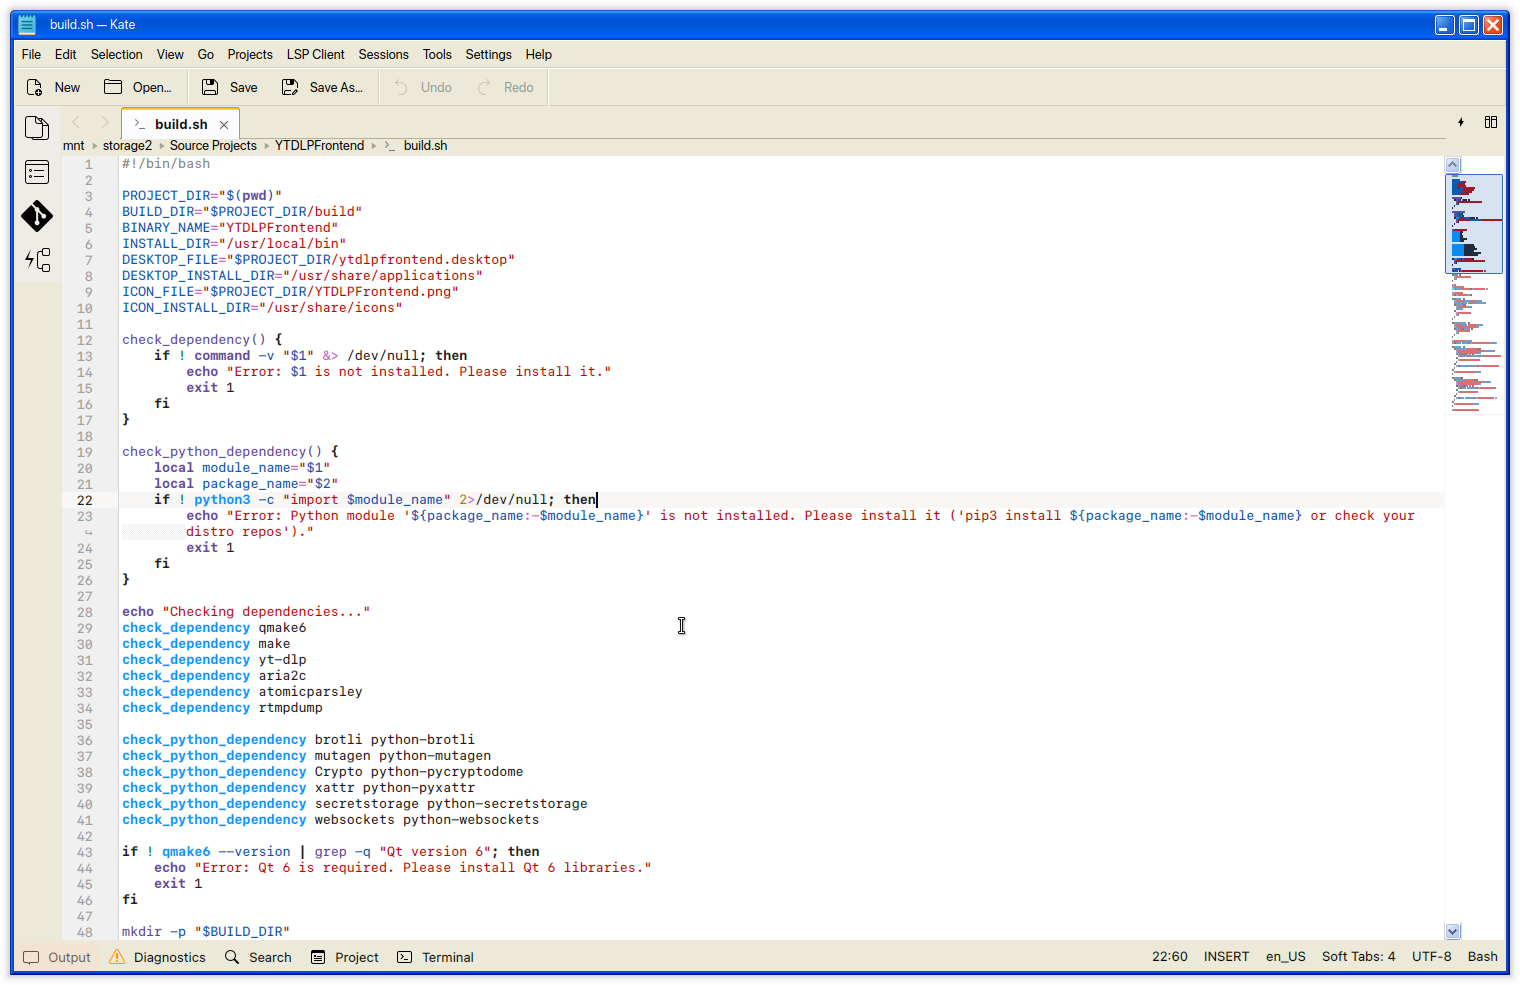The height and width of the screenshot is (985, 1520).
Task: Open the LSP Client menu
Action: [x=315, y=55]
